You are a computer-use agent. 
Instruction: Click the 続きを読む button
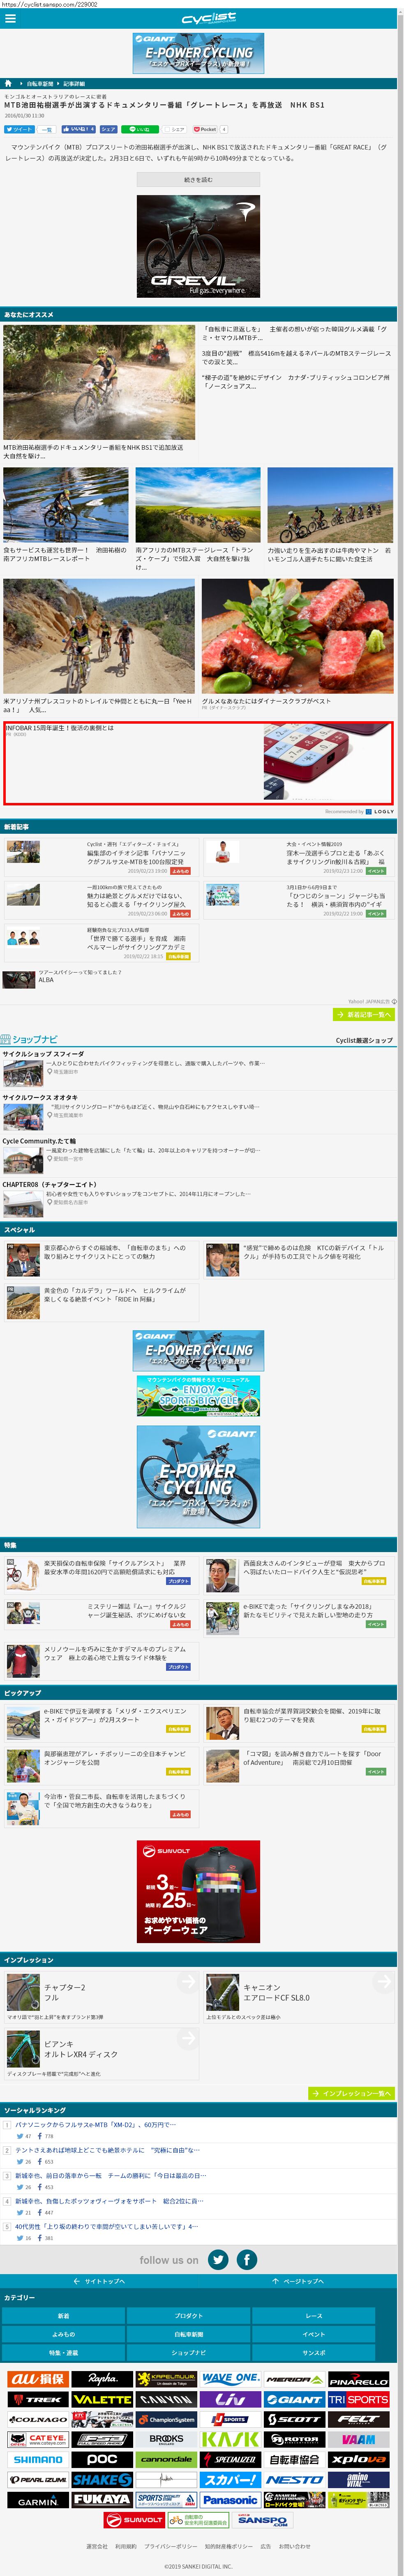pyautogui.click(x=198, y=180)
